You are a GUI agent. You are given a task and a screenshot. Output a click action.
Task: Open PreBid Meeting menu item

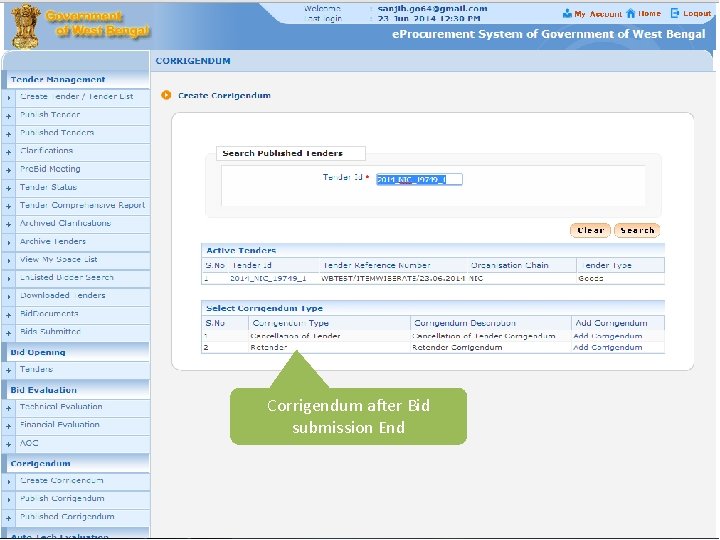pos(50,169)
